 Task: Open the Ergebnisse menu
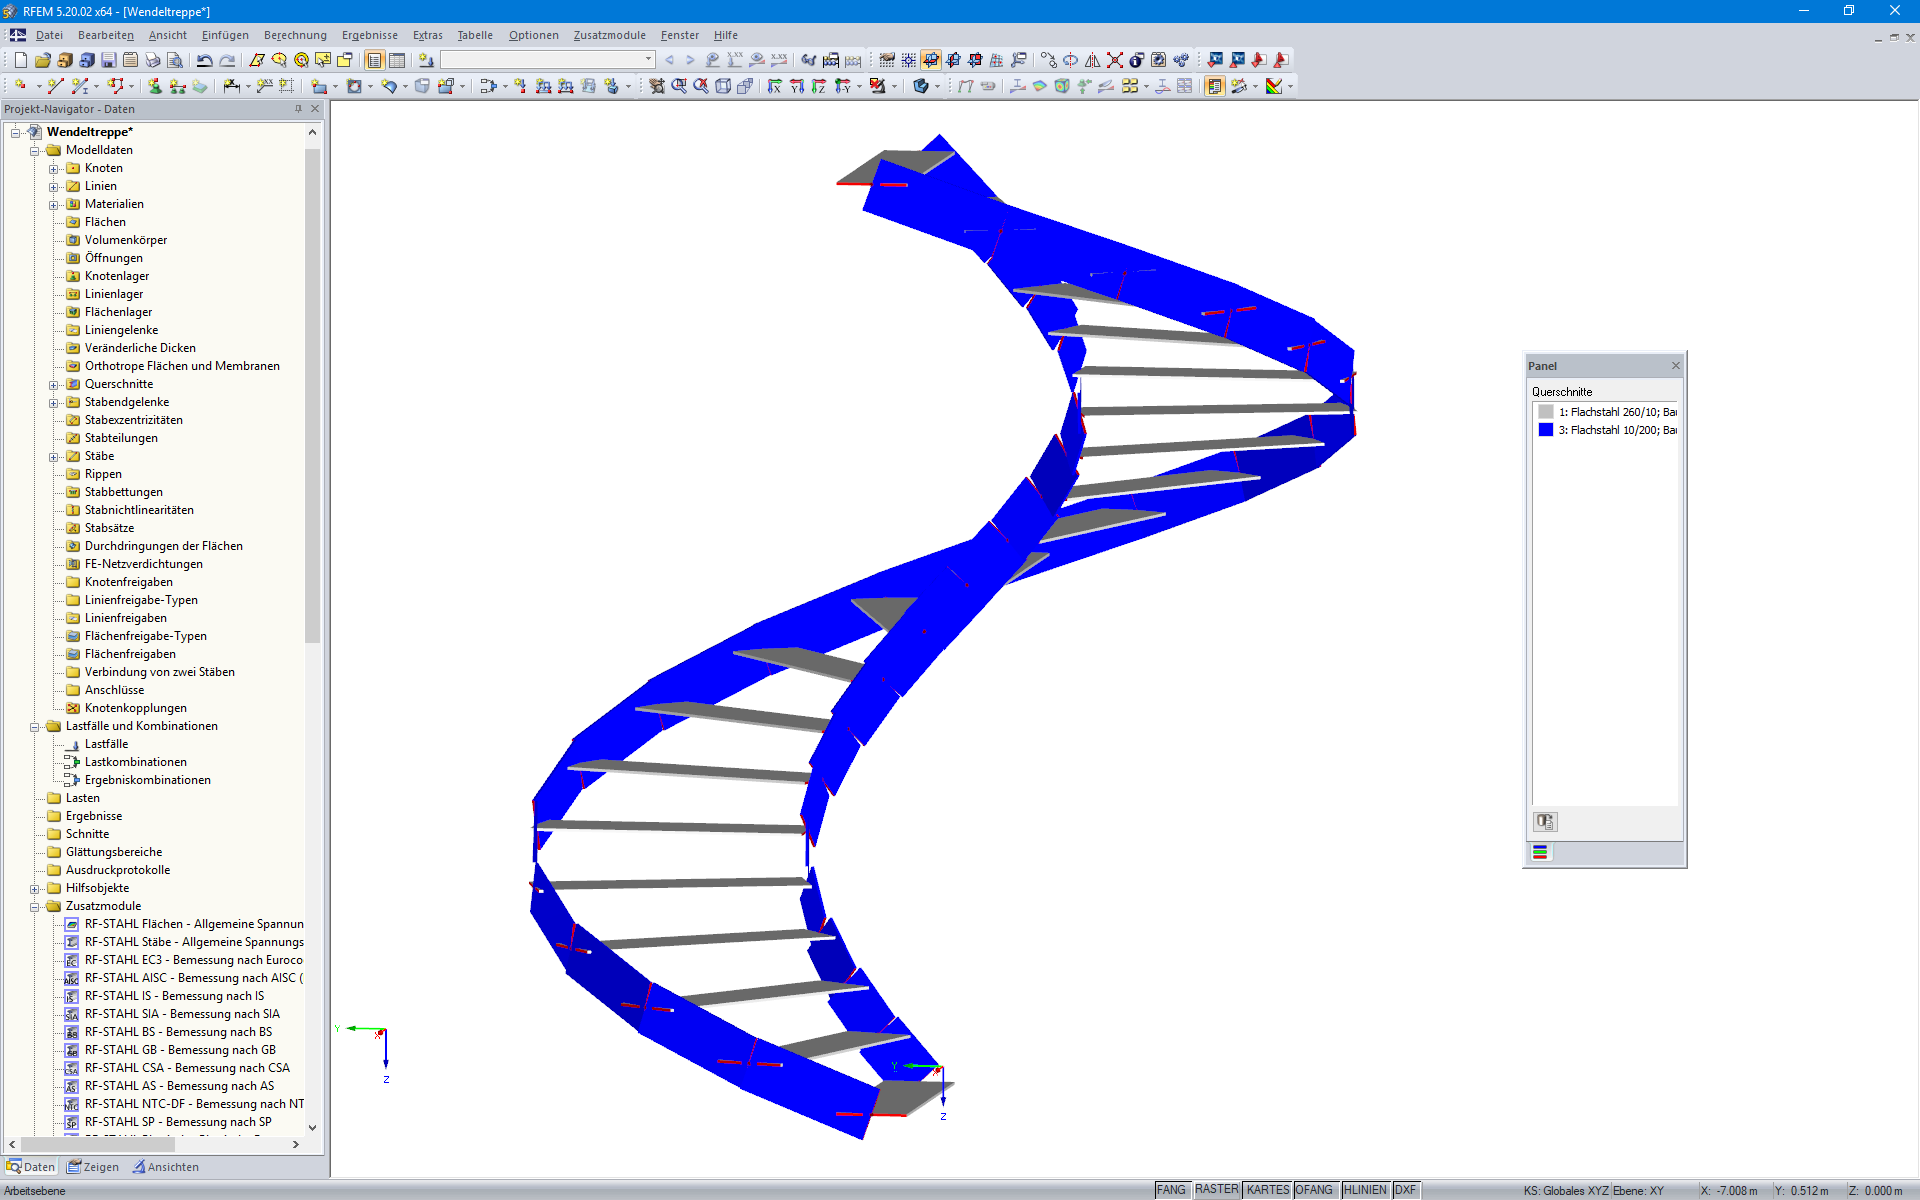pyautogui.click(x=368, y=35)
